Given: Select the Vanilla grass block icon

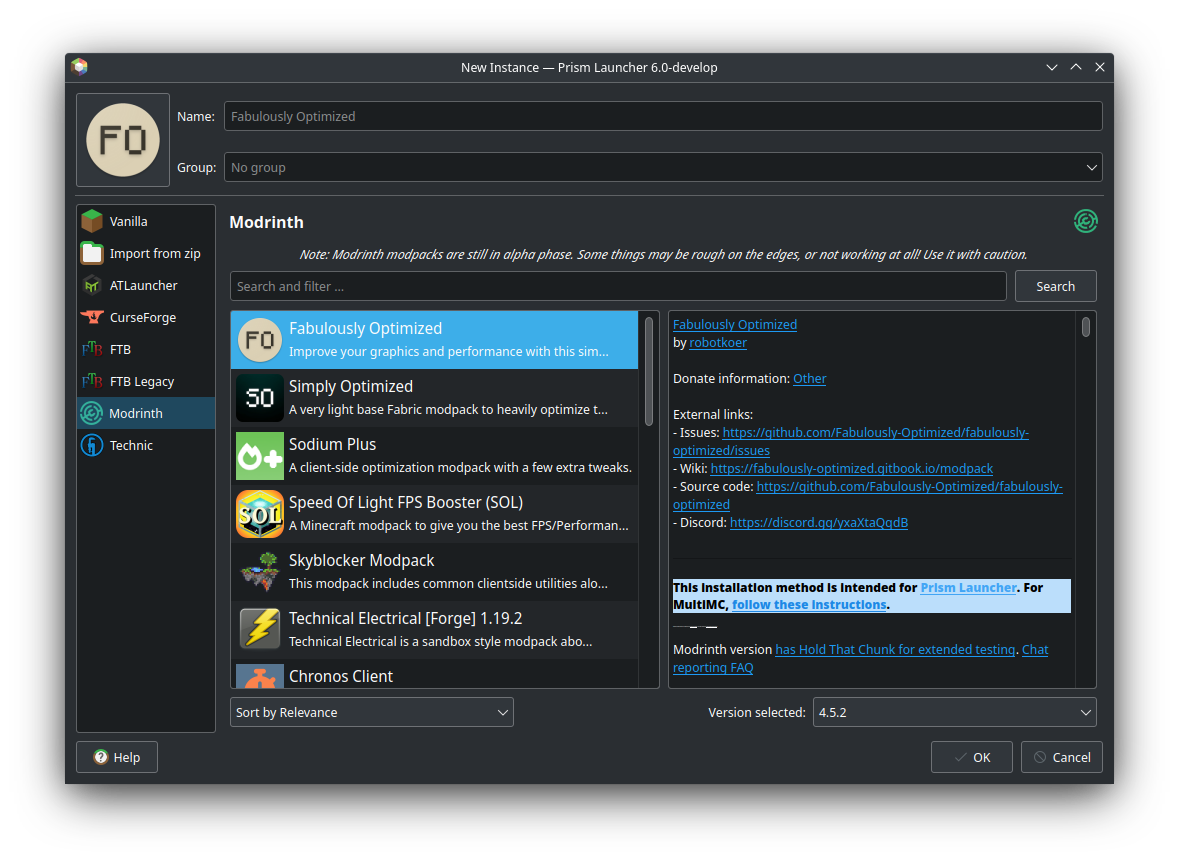Looking at the screenshot, I should [x=92, y=221].
